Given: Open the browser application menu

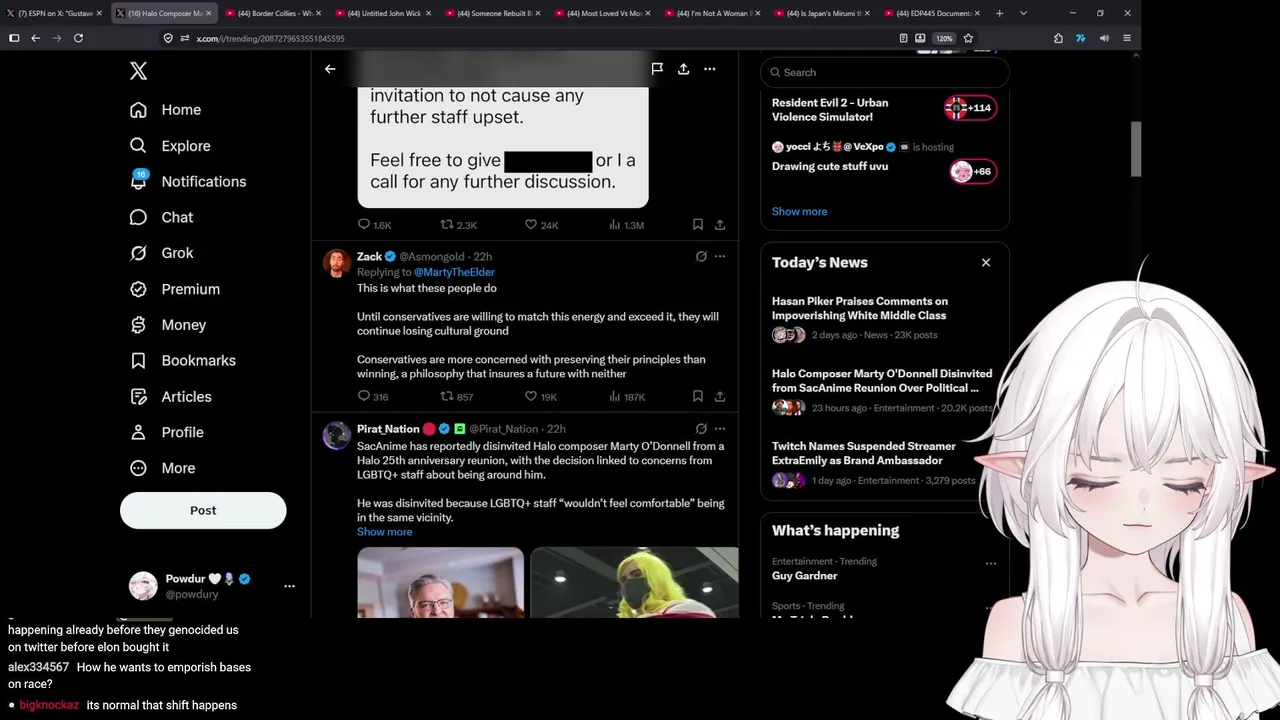Looking at the screenshot, I should [x=1127, y=38].
